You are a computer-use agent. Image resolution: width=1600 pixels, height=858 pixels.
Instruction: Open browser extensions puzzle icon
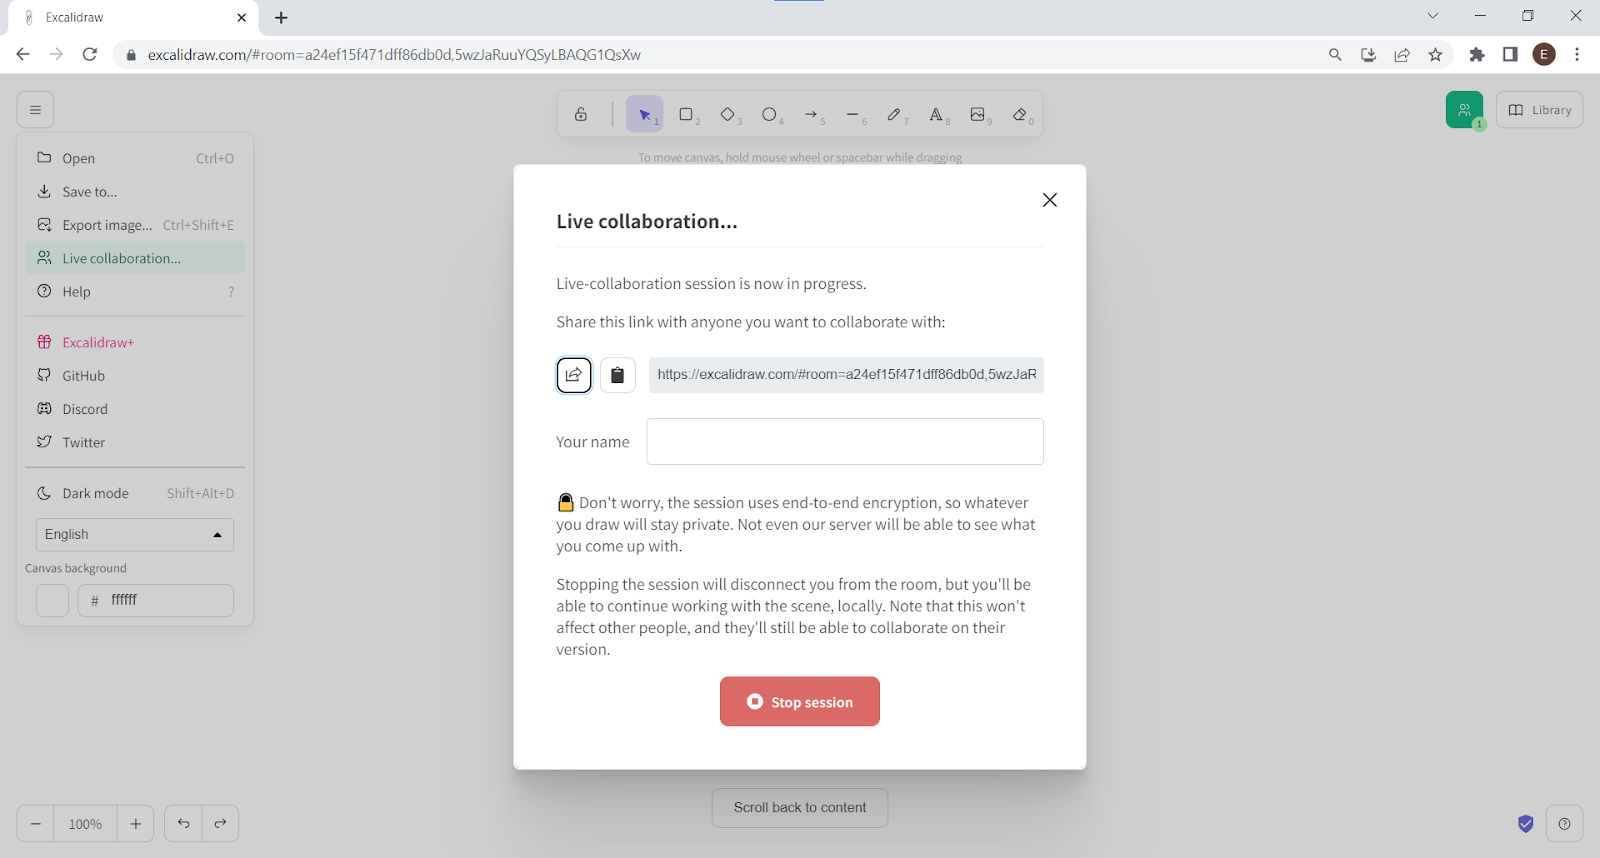pyautogui.click(x=1477, y=55)
